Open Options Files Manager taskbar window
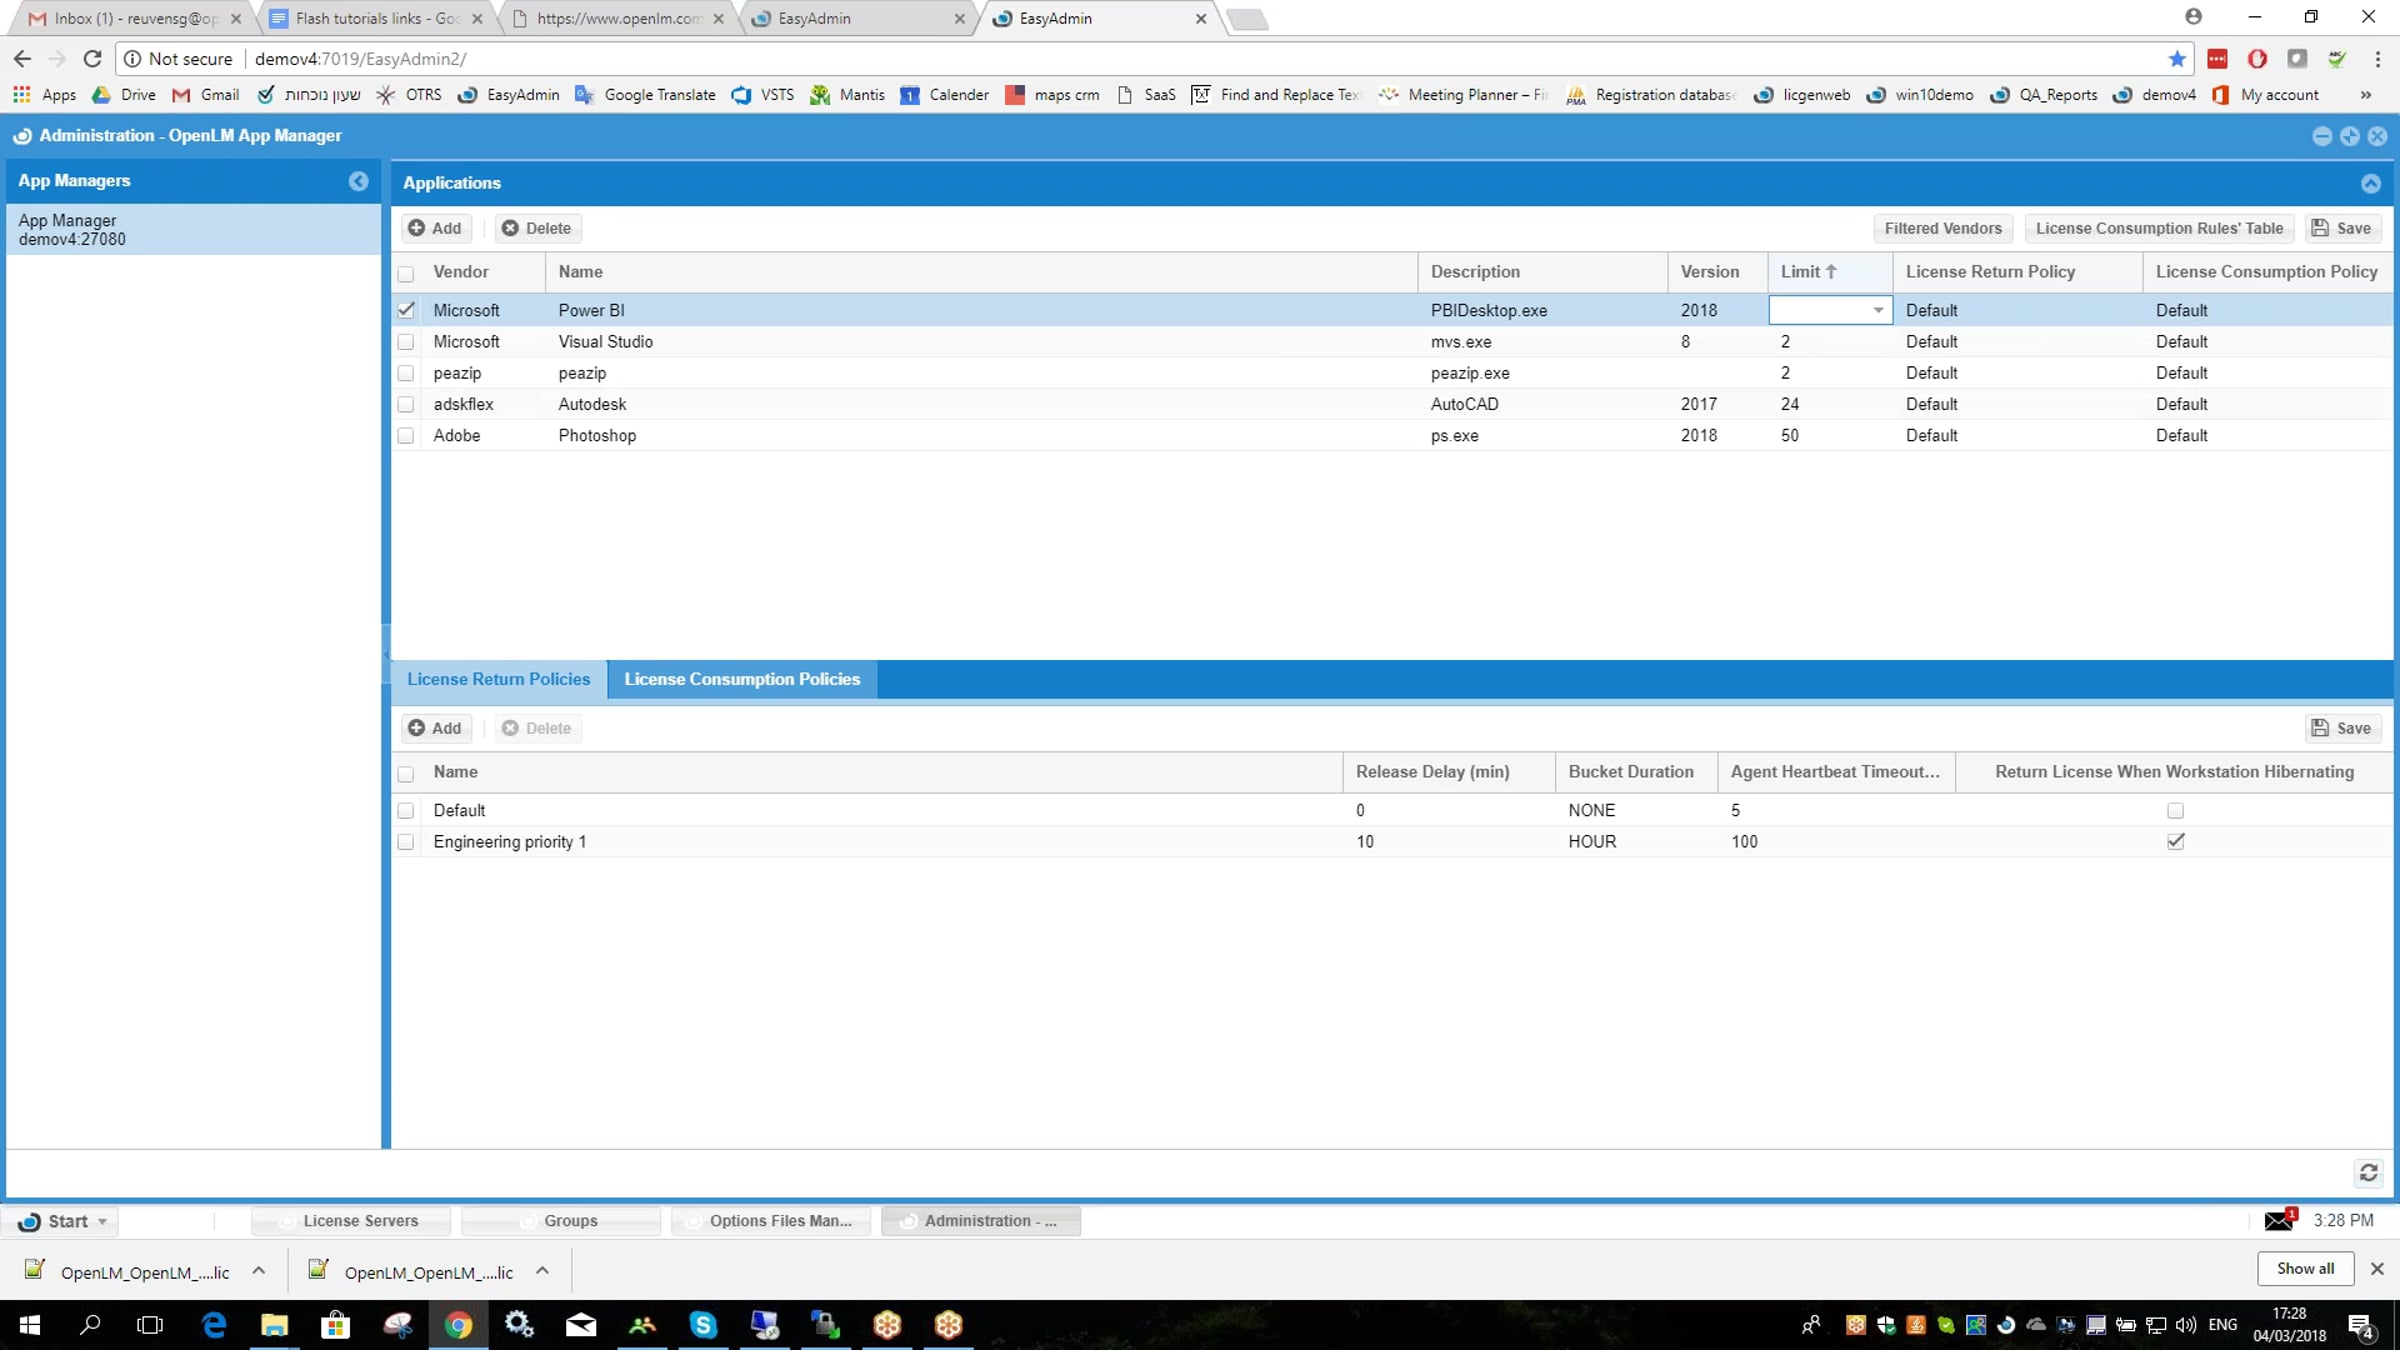The height and width of the screenshot is (1350, 2400). click(771, 1220)
